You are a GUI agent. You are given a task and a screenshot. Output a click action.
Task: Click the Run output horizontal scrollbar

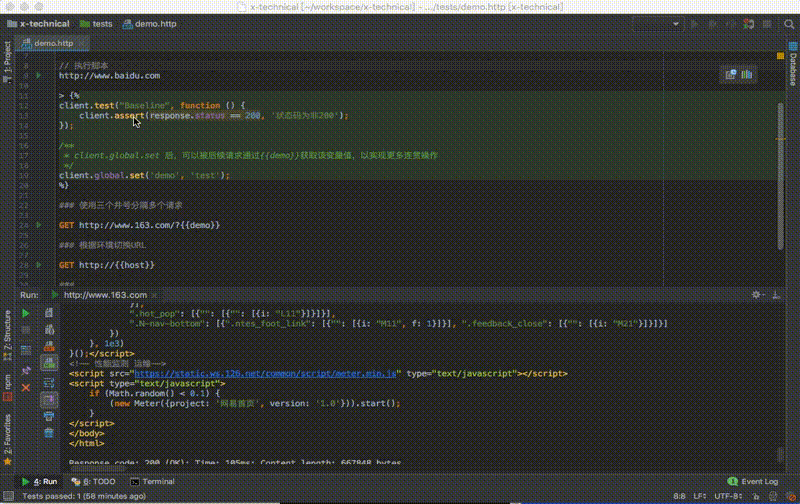pyautogui.click(x=98, y=468)
